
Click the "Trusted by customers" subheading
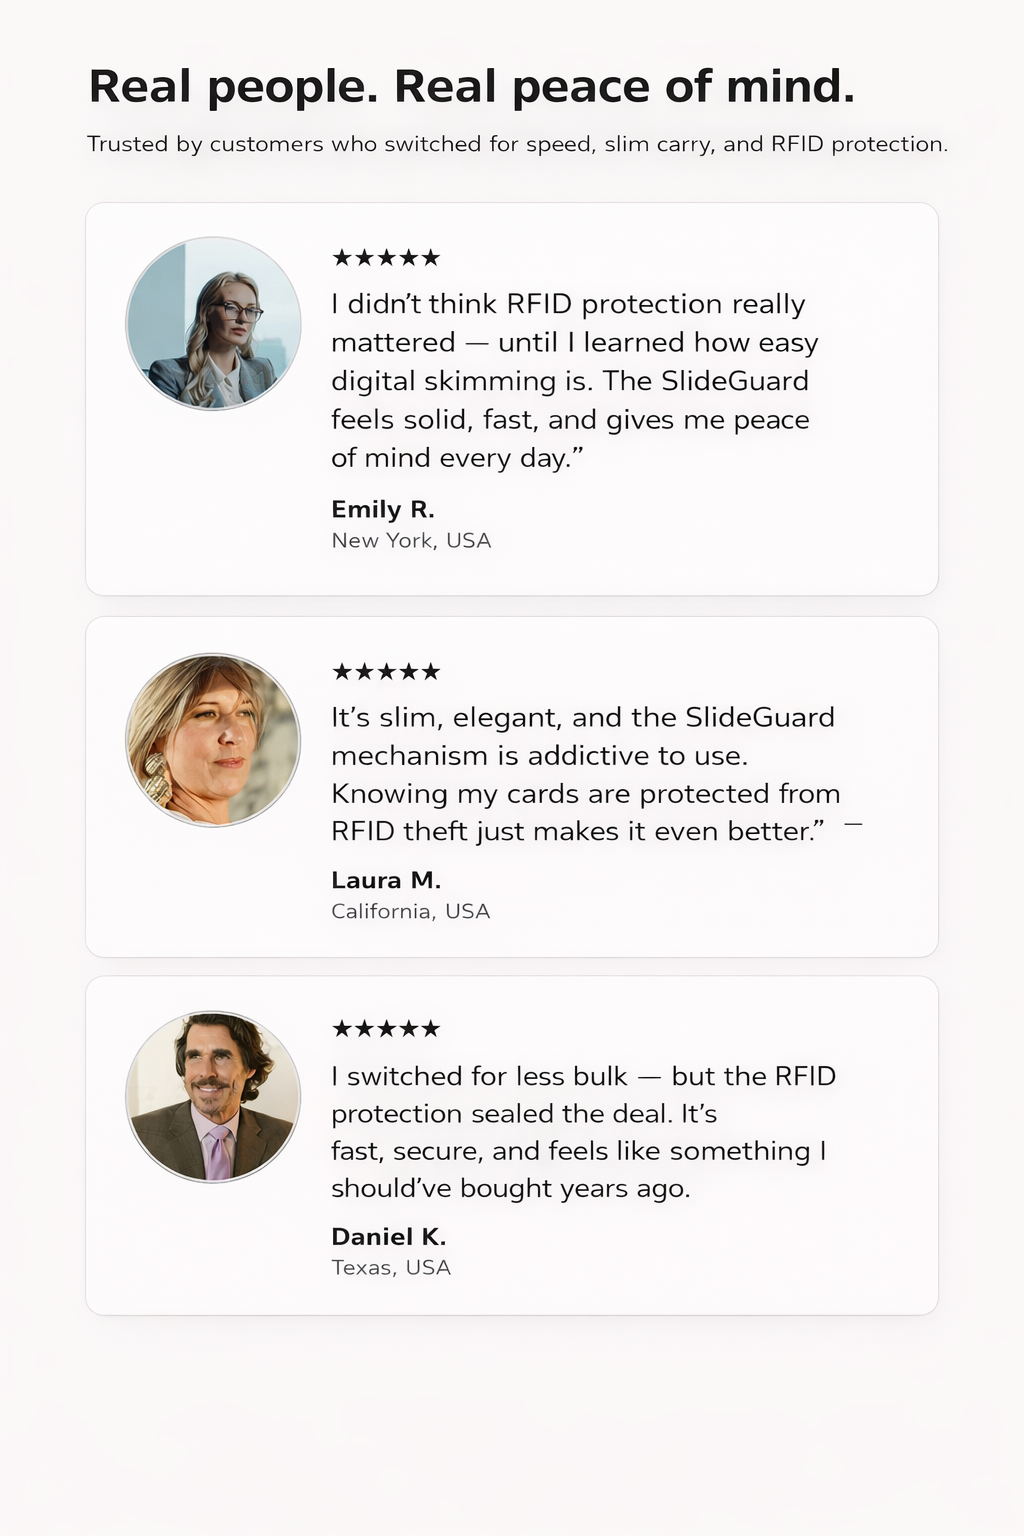517,144
